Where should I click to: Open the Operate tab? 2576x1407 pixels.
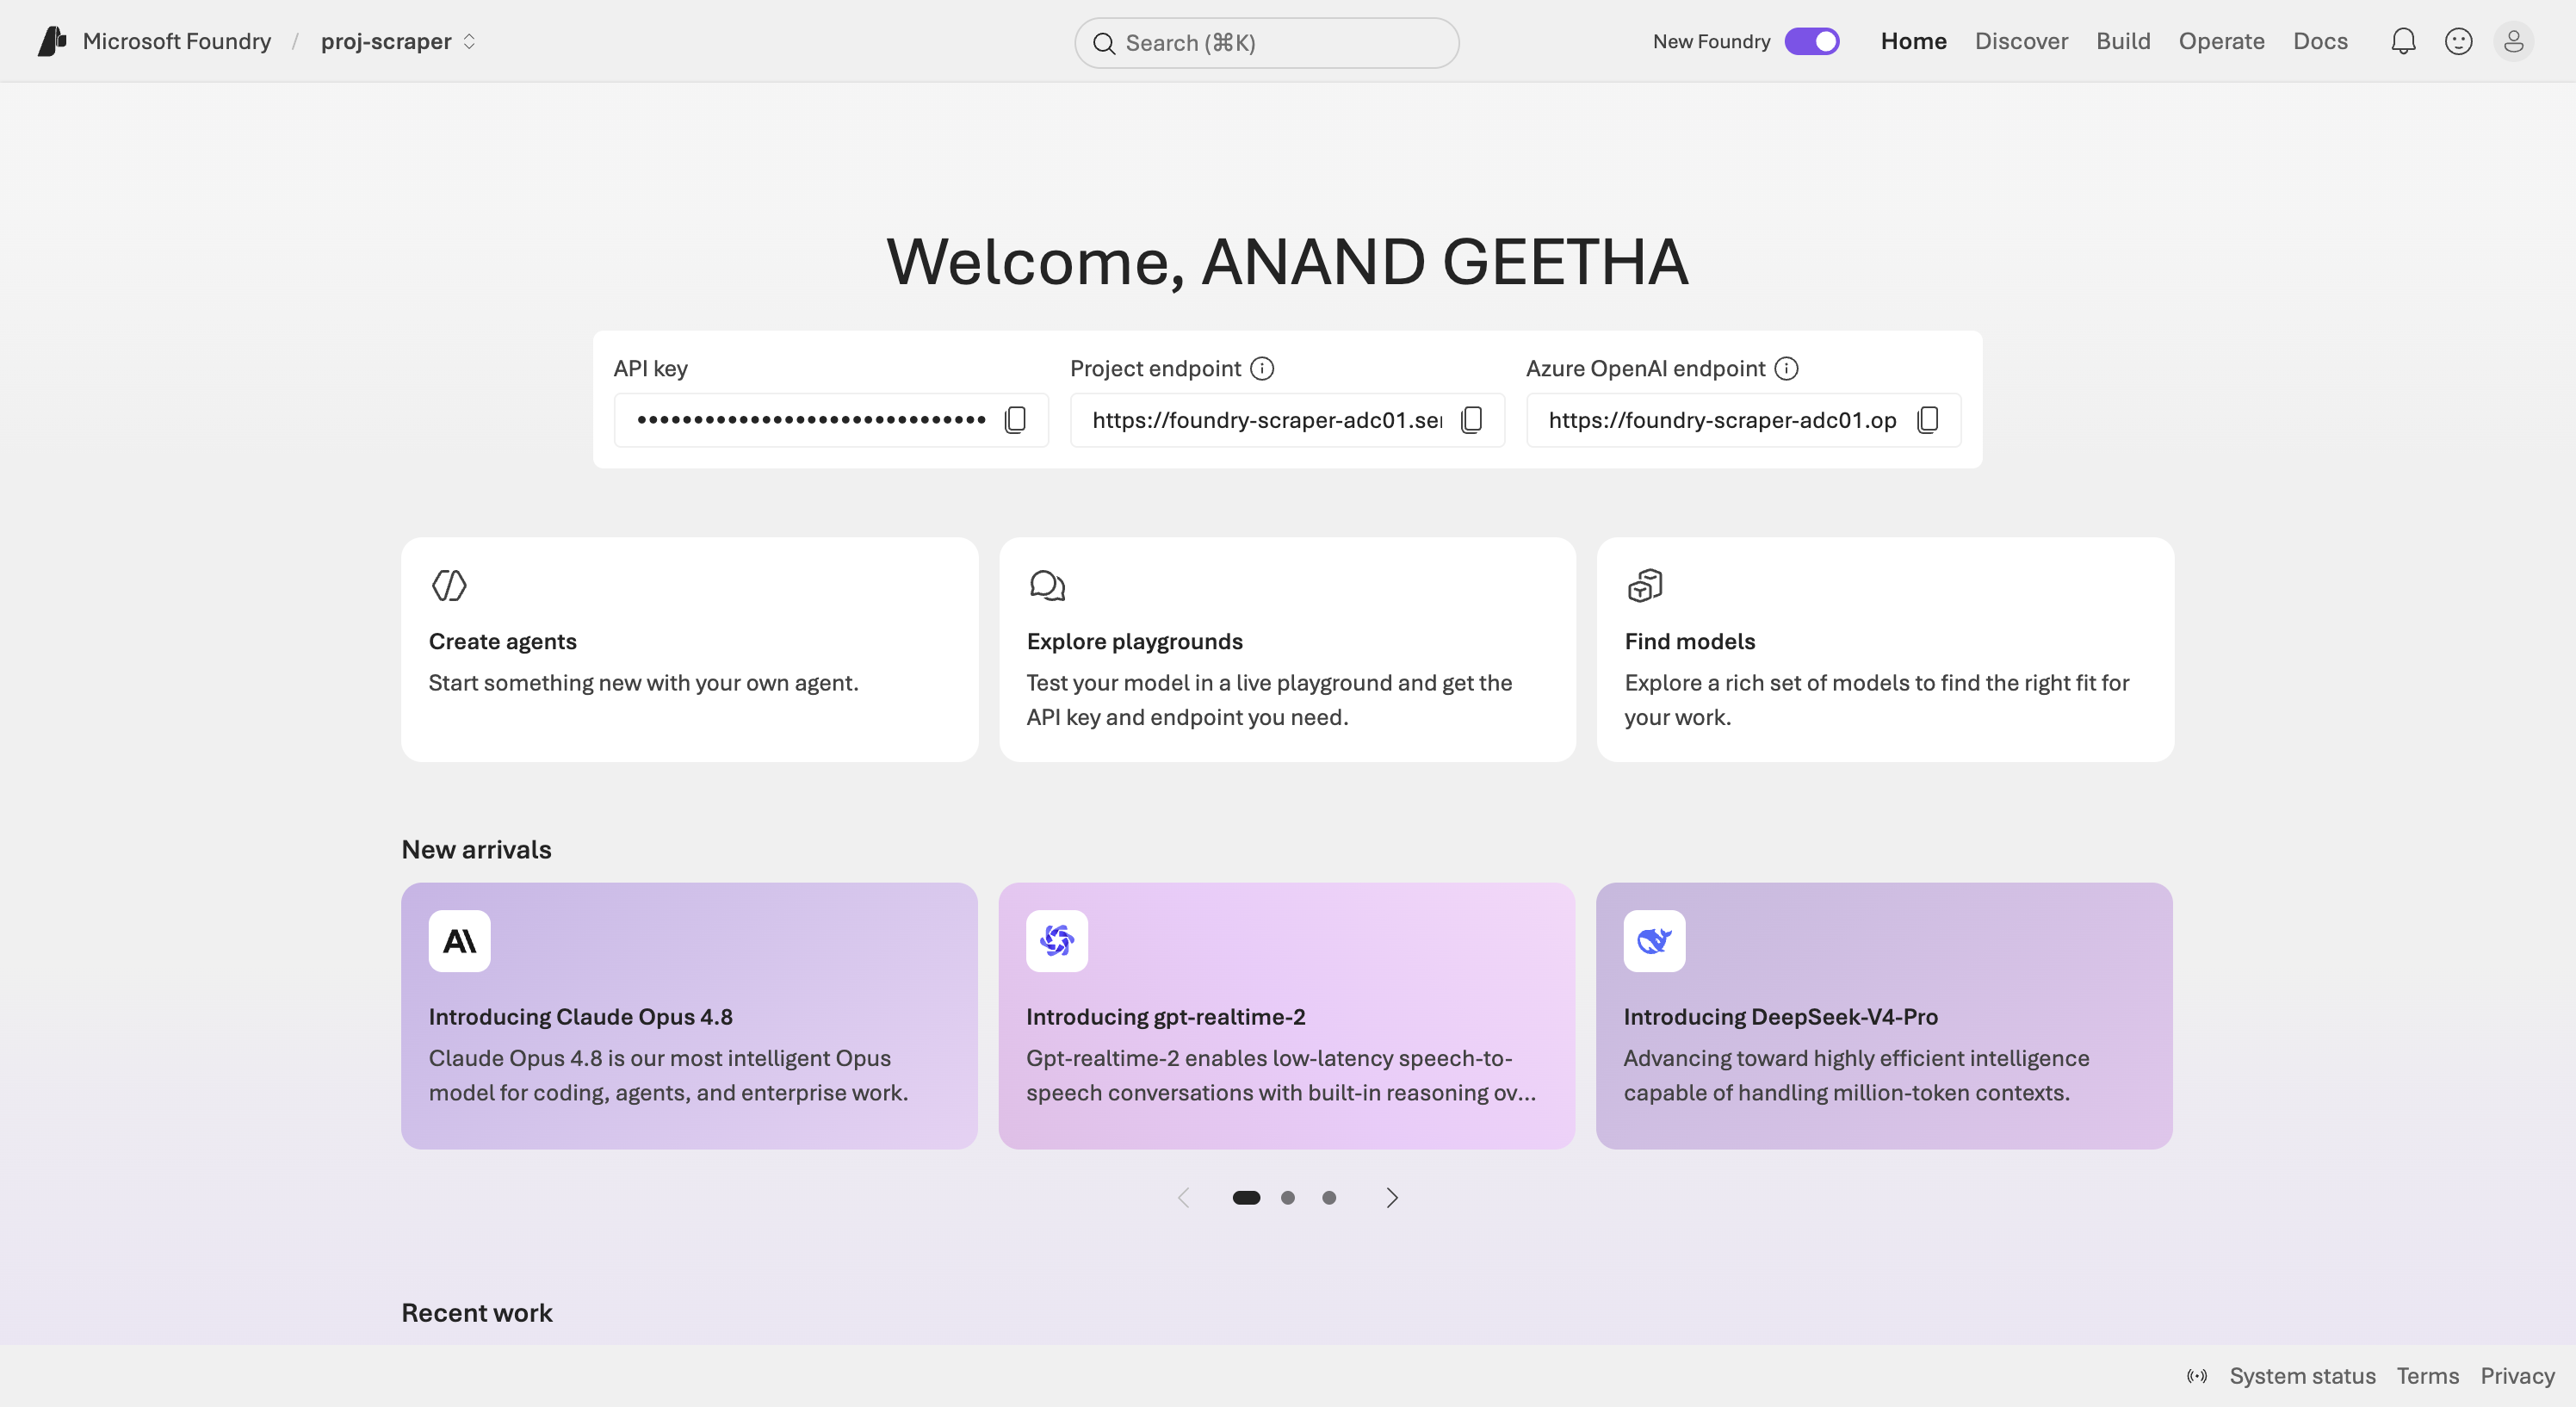coord(2221,41)
